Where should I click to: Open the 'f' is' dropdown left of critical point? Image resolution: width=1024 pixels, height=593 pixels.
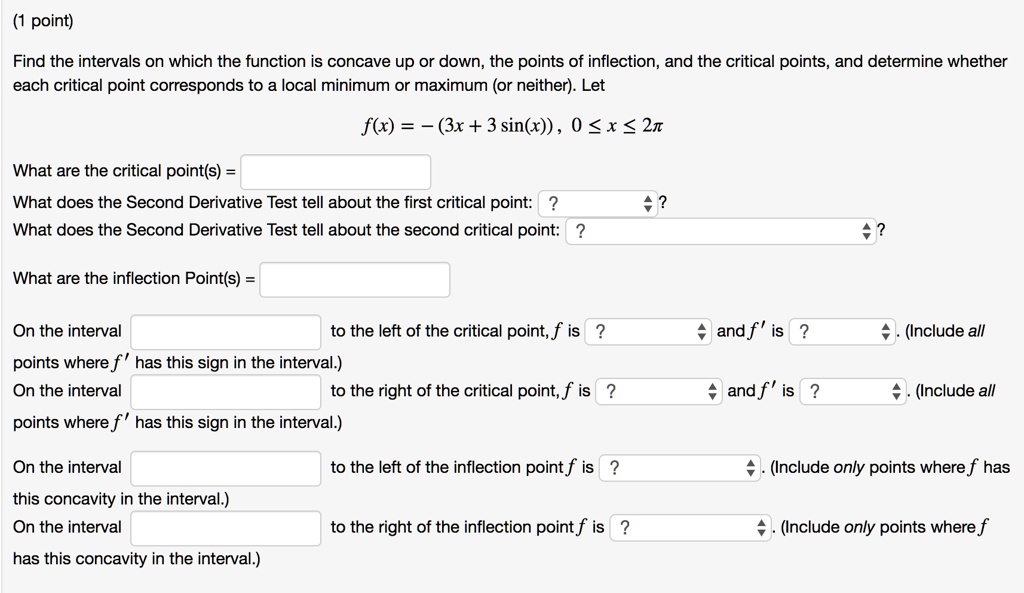840,330
